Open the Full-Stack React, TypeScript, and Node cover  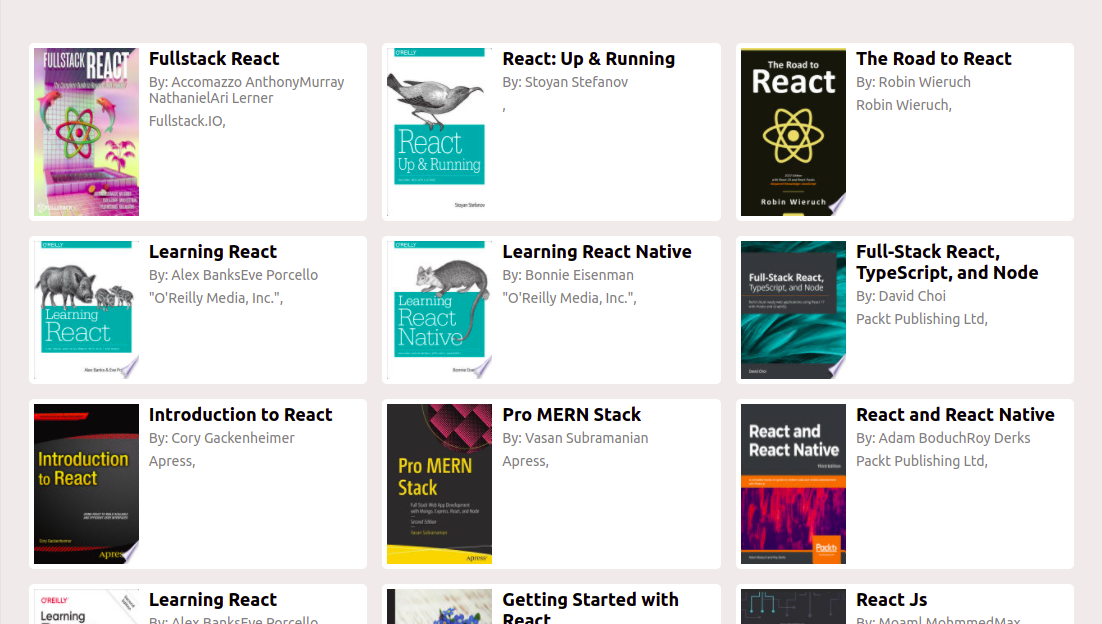point(792,309)
